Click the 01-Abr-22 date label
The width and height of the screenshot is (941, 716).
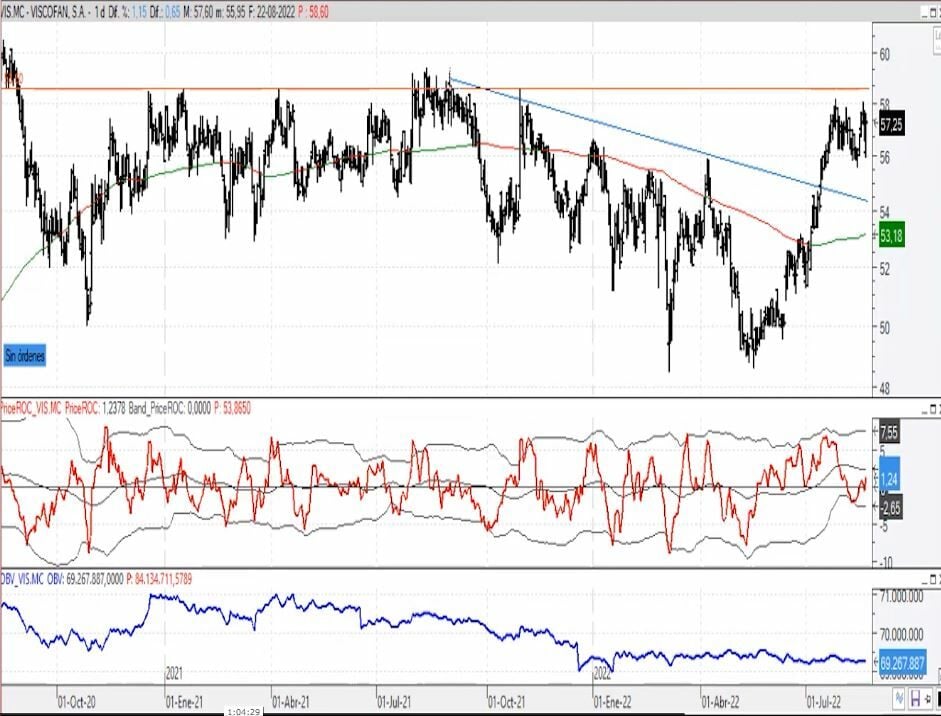(720, 703)
